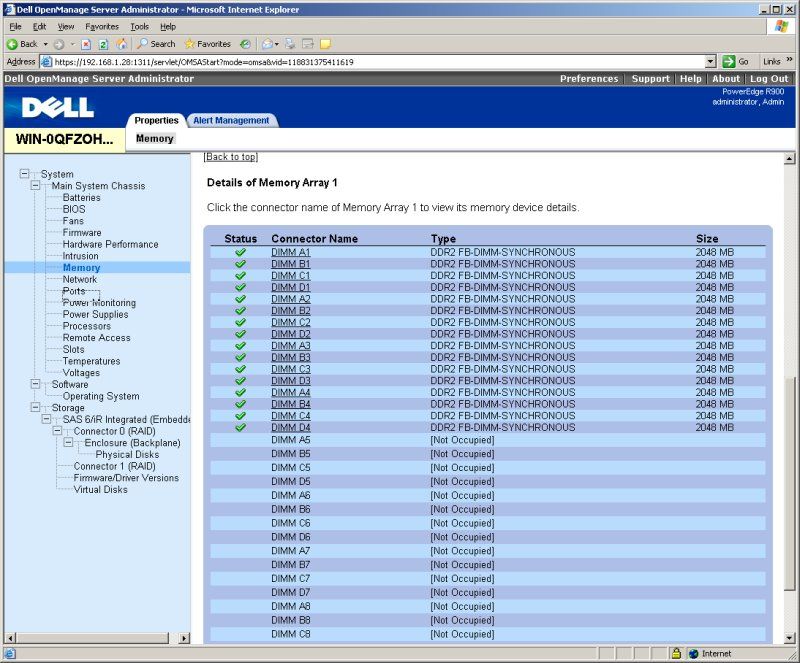Select Temperatures in the tree
Image resolution: width=800 pixels, height=663 pixels.
pos(91,361)
